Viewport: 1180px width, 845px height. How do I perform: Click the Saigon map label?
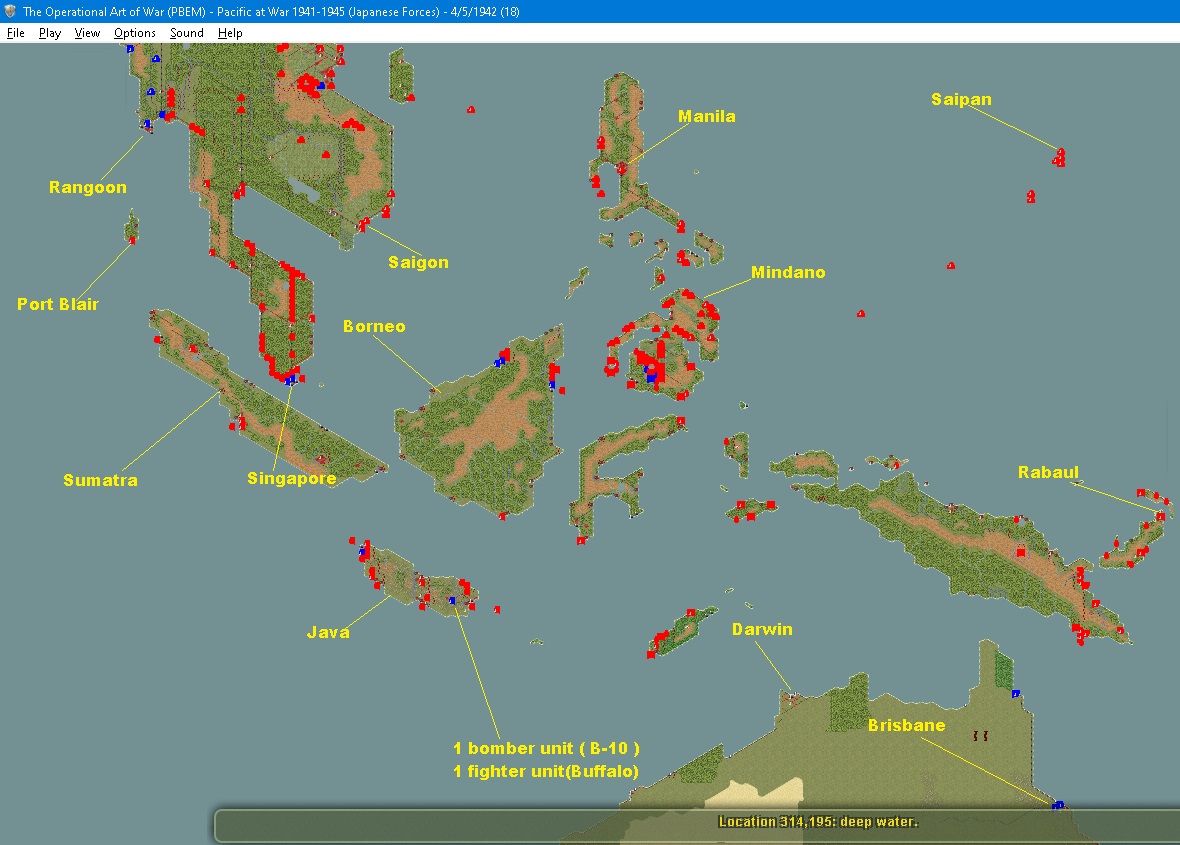[418, 263]
